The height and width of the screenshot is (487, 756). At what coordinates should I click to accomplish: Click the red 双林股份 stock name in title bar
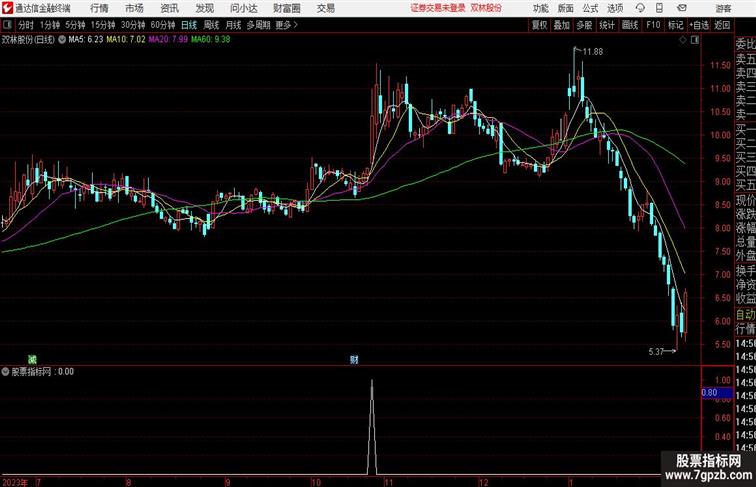click(486, 8)
